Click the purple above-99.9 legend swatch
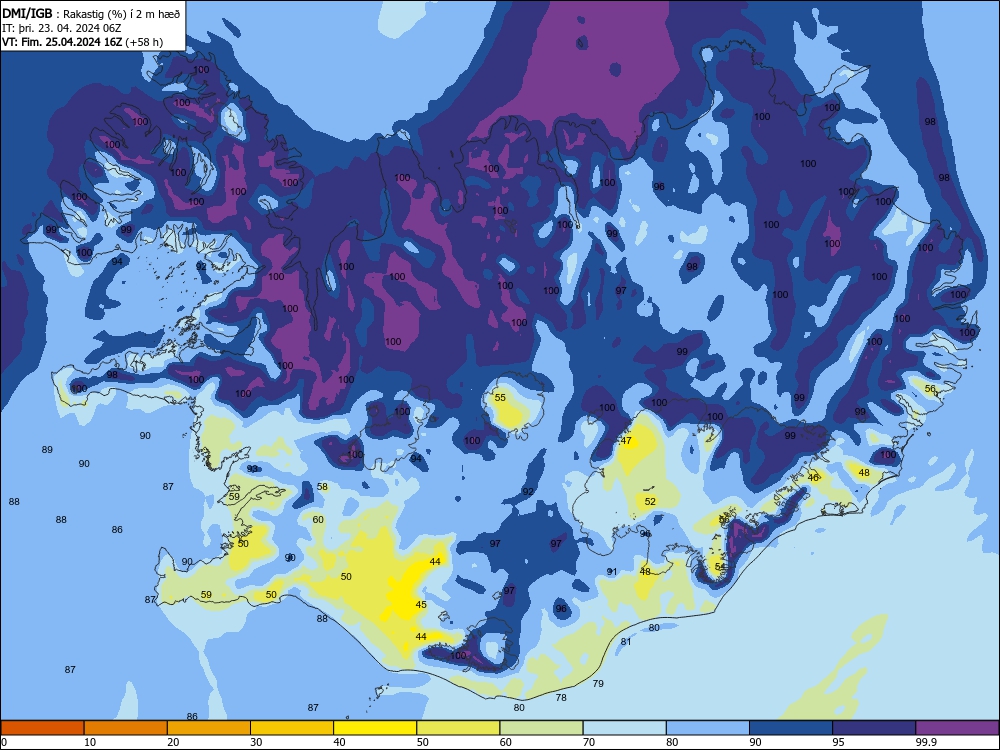 [x=957, y=728]
